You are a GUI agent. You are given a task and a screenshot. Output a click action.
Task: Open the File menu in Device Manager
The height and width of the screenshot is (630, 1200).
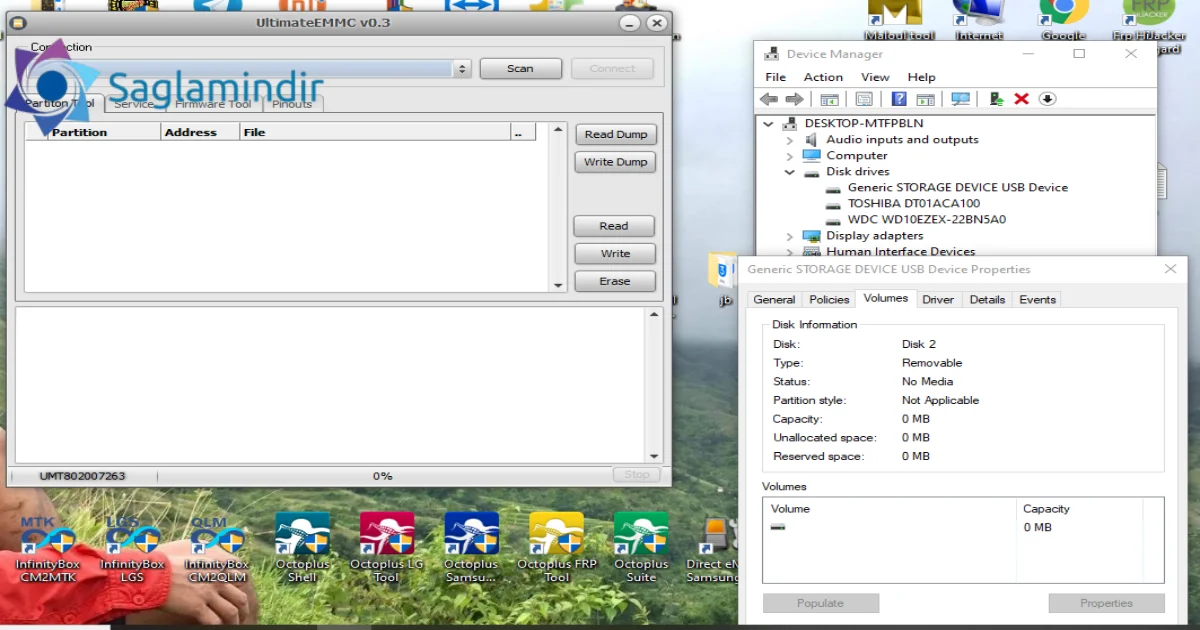[775, 77]
